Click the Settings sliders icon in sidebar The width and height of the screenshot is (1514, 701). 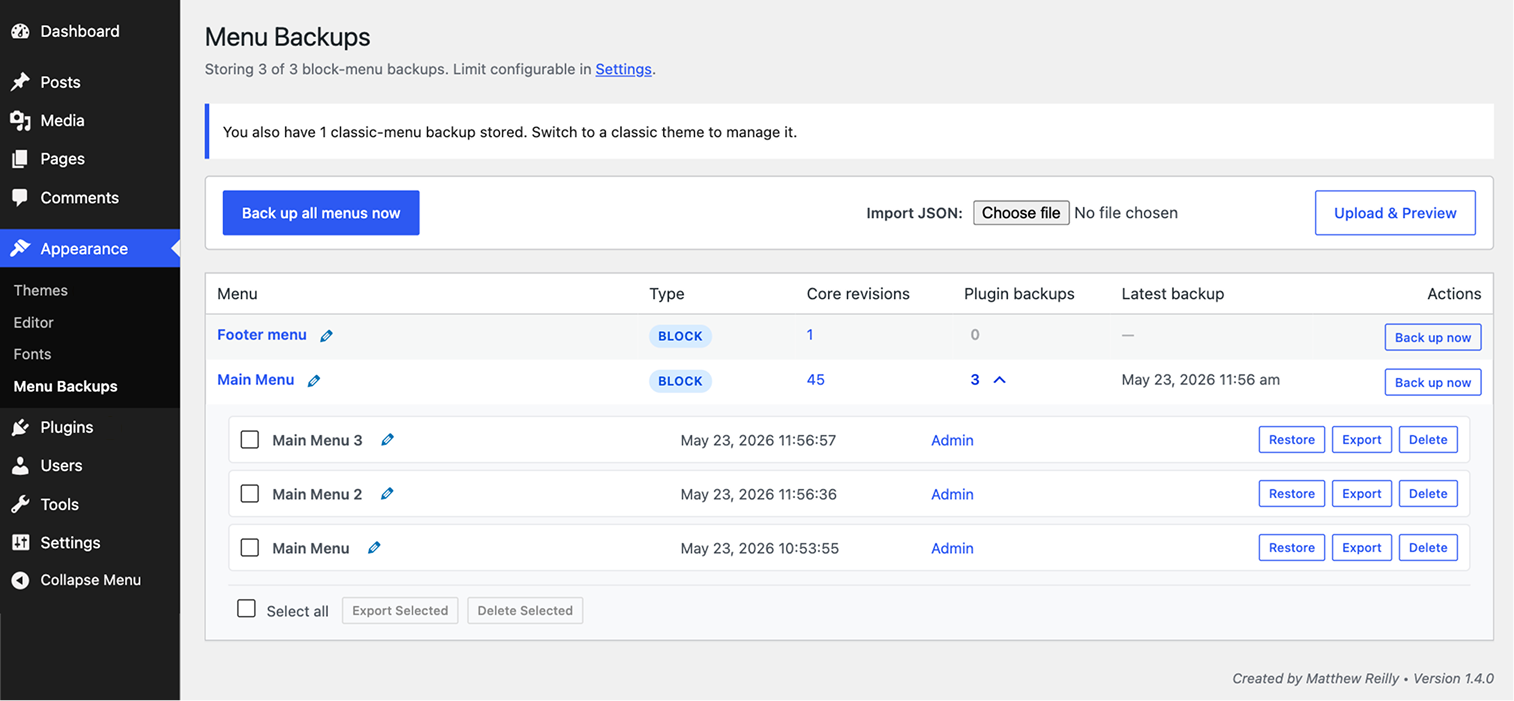coord(20,542)
